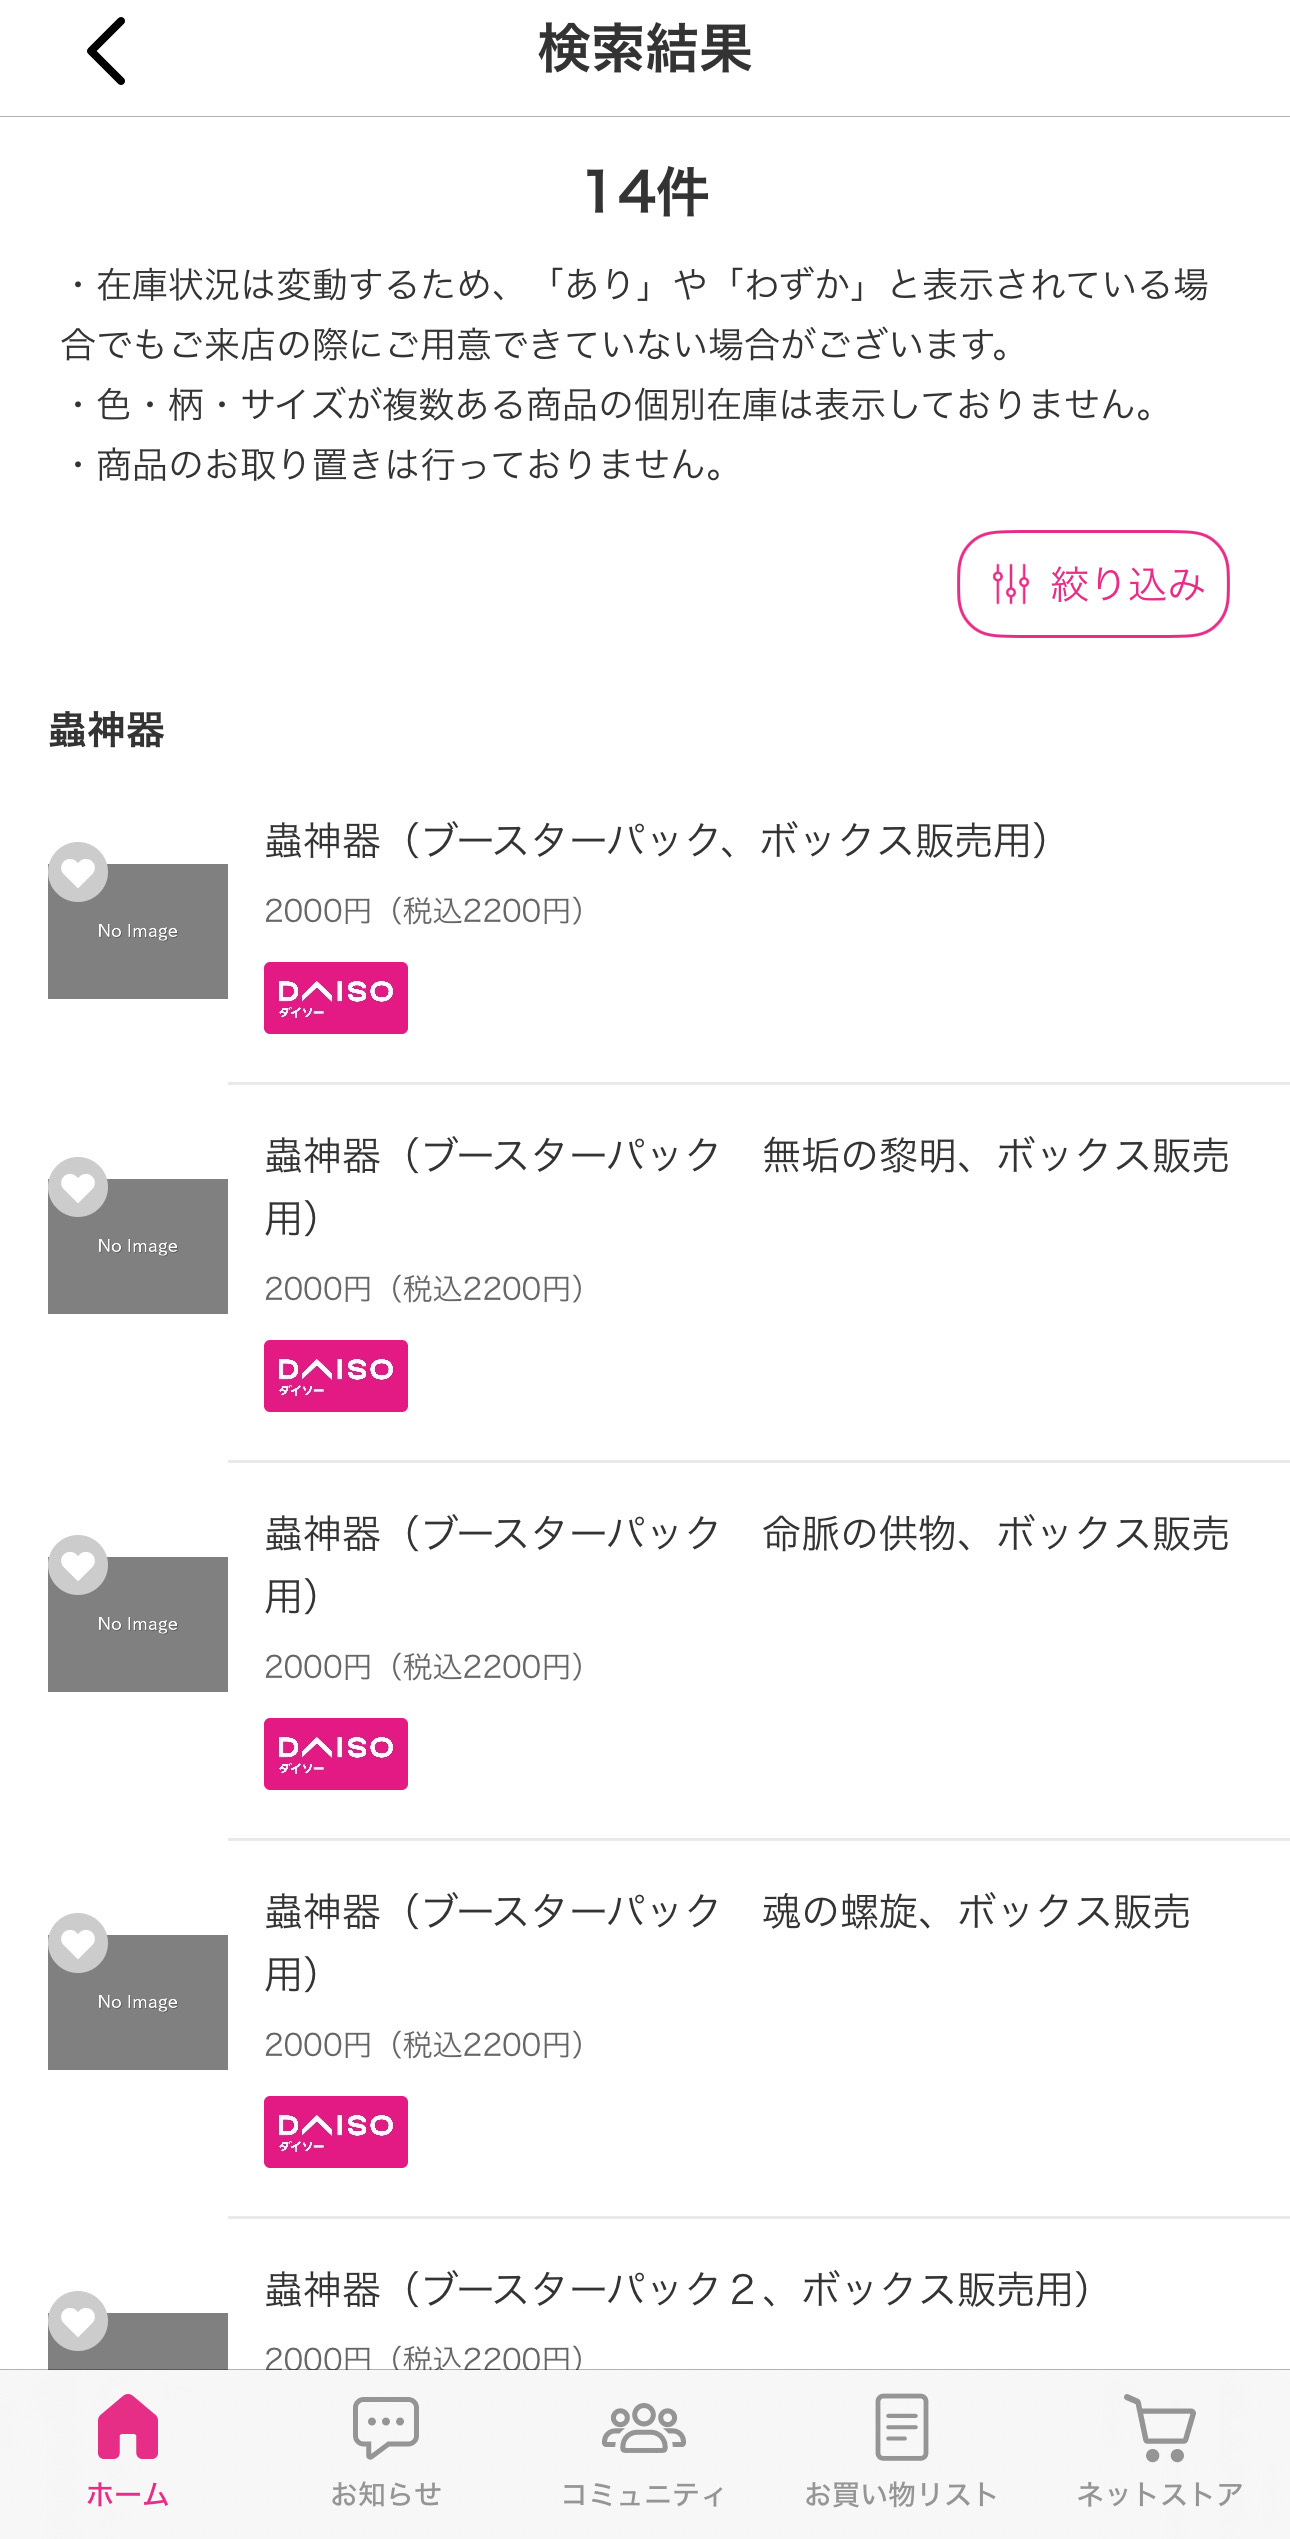The image size is (1290, 2539).
Task: Toggle heart on ブースターパック2 item
Action: [78, 2320]
